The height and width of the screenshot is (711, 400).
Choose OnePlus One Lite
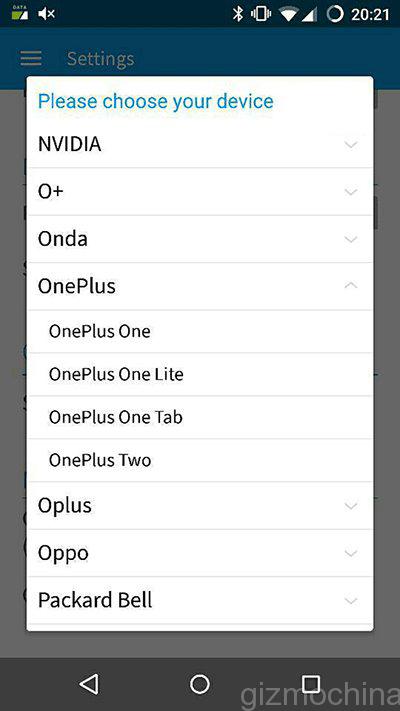click(200, 375)
